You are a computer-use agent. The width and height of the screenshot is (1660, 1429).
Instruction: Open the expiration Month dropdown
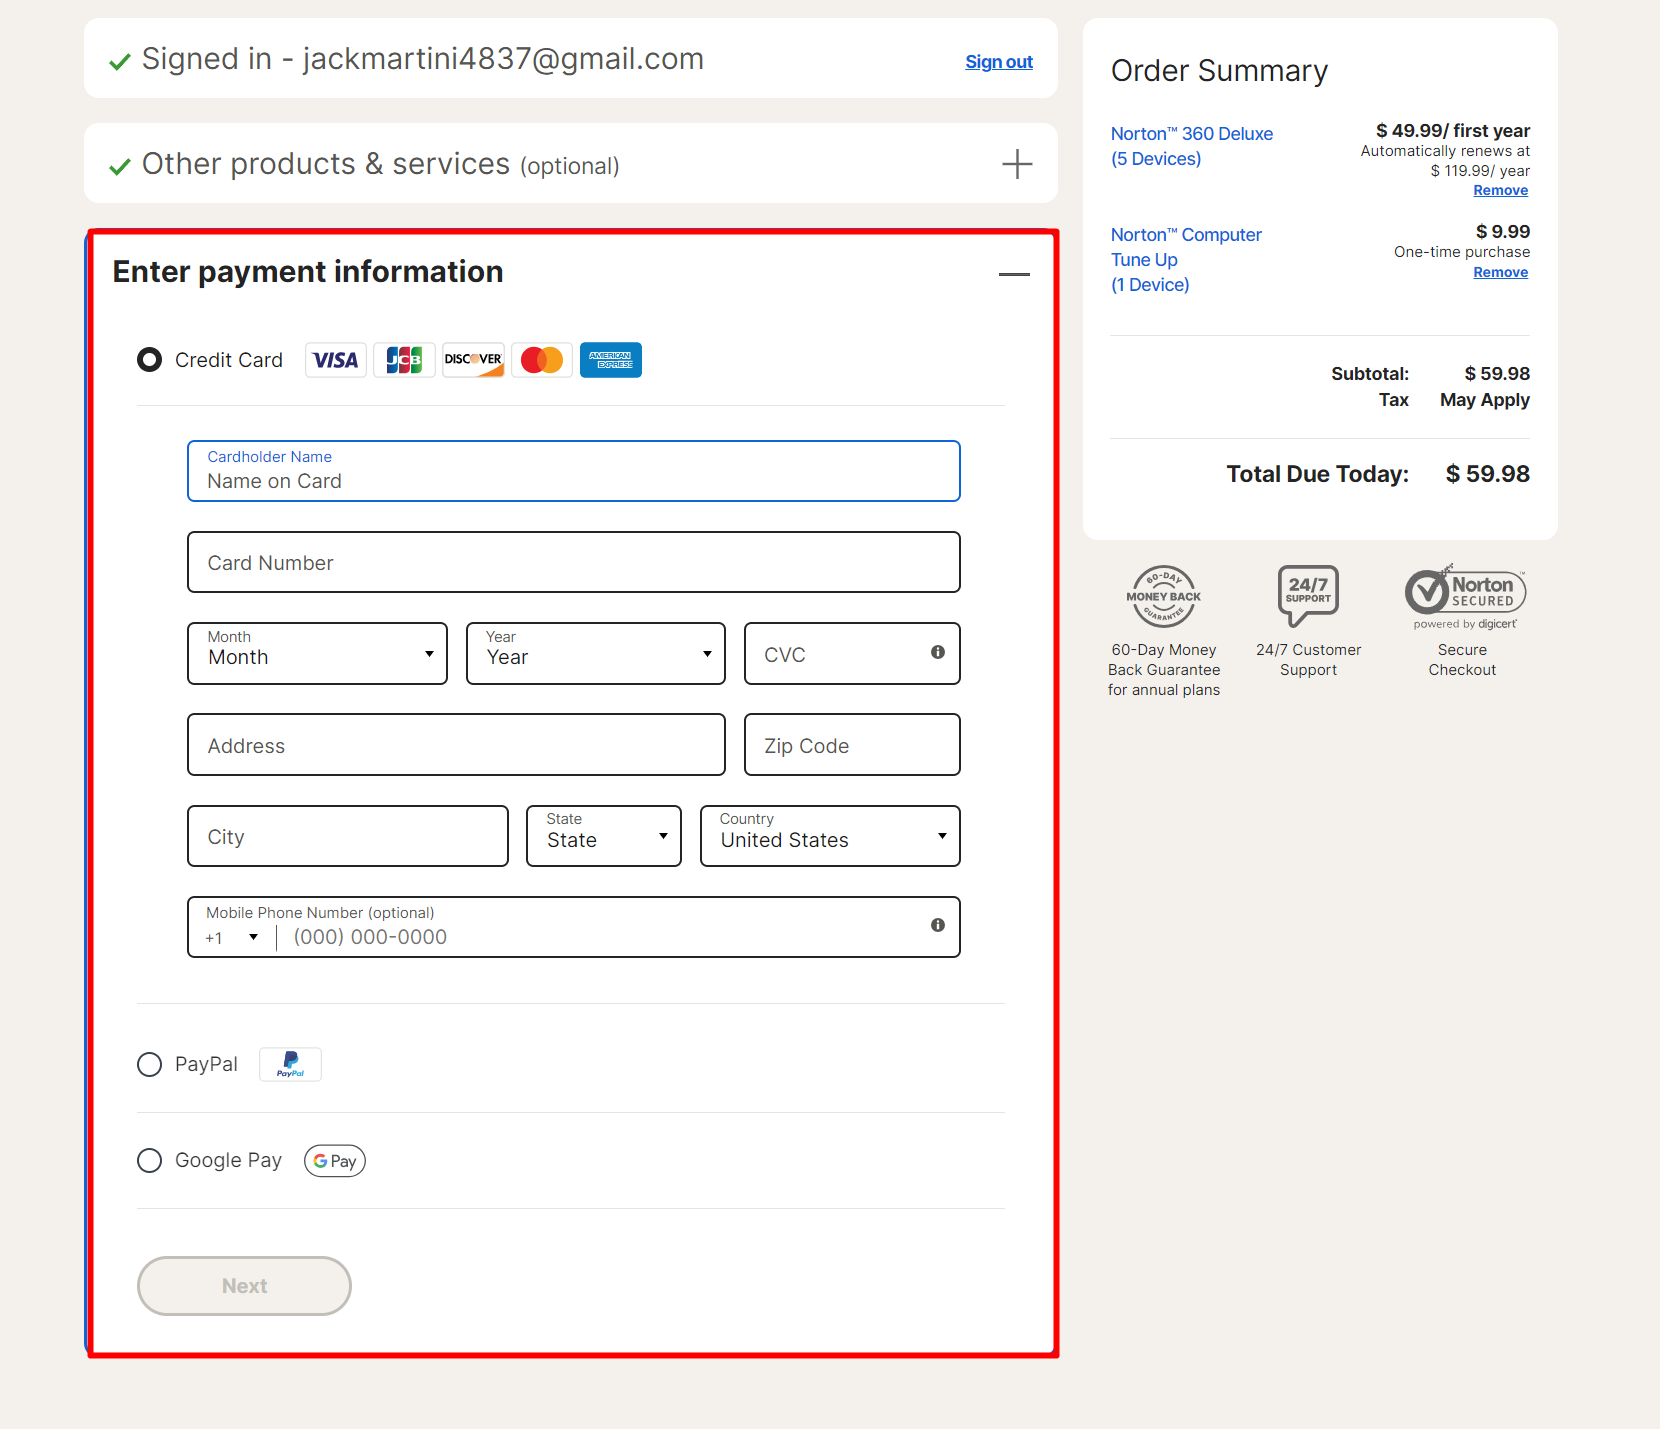[x=317, y=654]
